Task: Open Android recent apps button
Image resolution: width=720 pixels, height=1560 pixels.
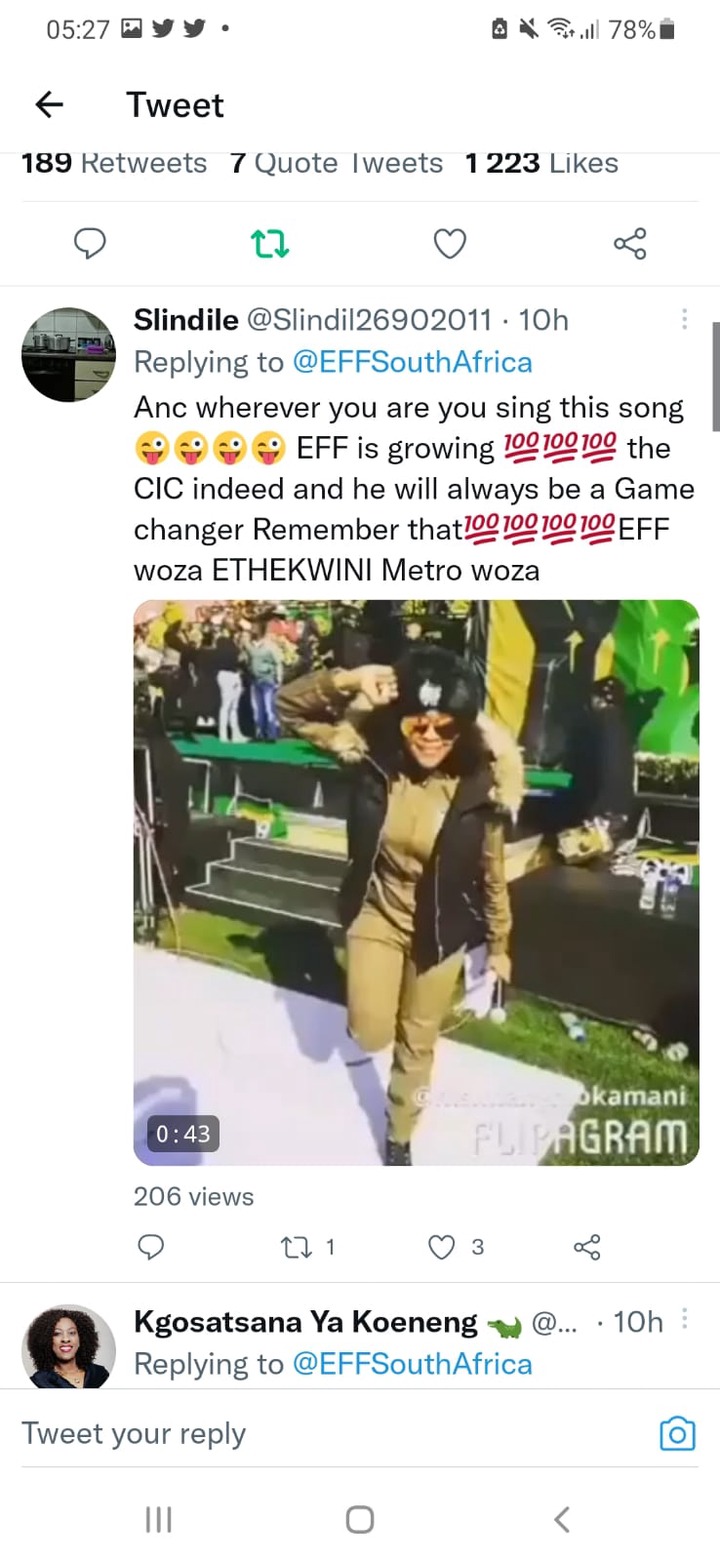Action: (158, 1520)
